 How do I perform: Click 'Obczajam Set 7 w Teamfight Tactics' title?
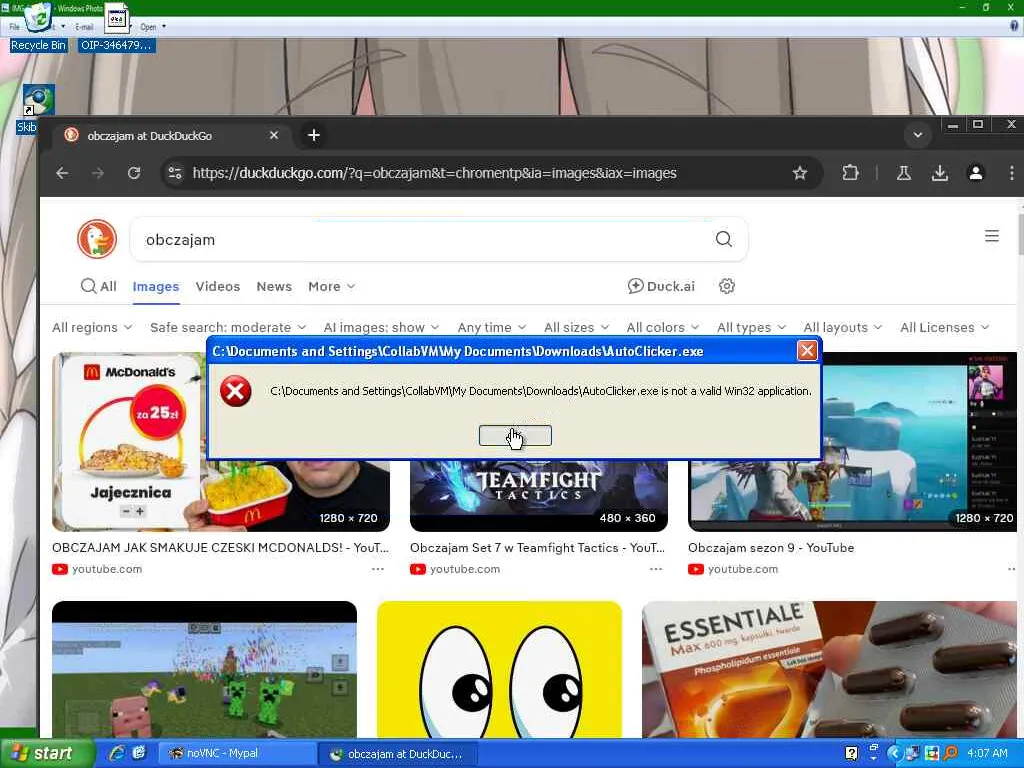(x=537, y=547)
